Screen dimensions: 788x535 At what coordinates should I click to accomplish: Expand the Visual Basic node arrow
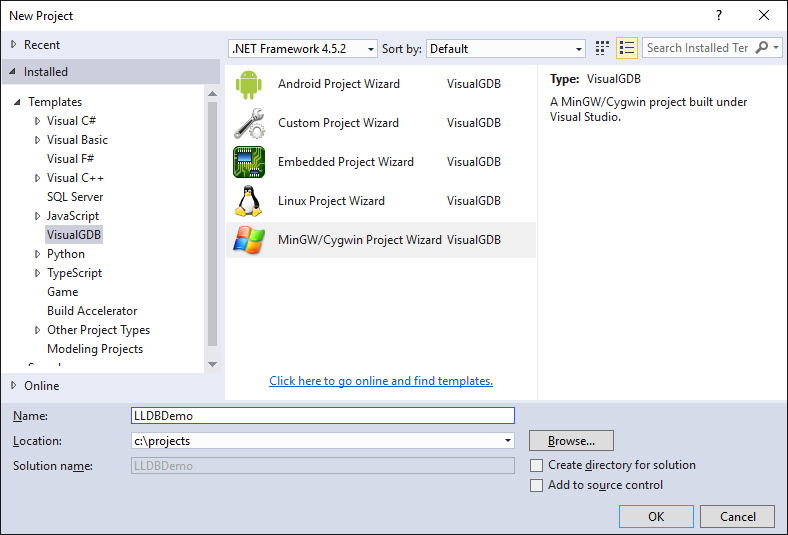pos(37,140)
